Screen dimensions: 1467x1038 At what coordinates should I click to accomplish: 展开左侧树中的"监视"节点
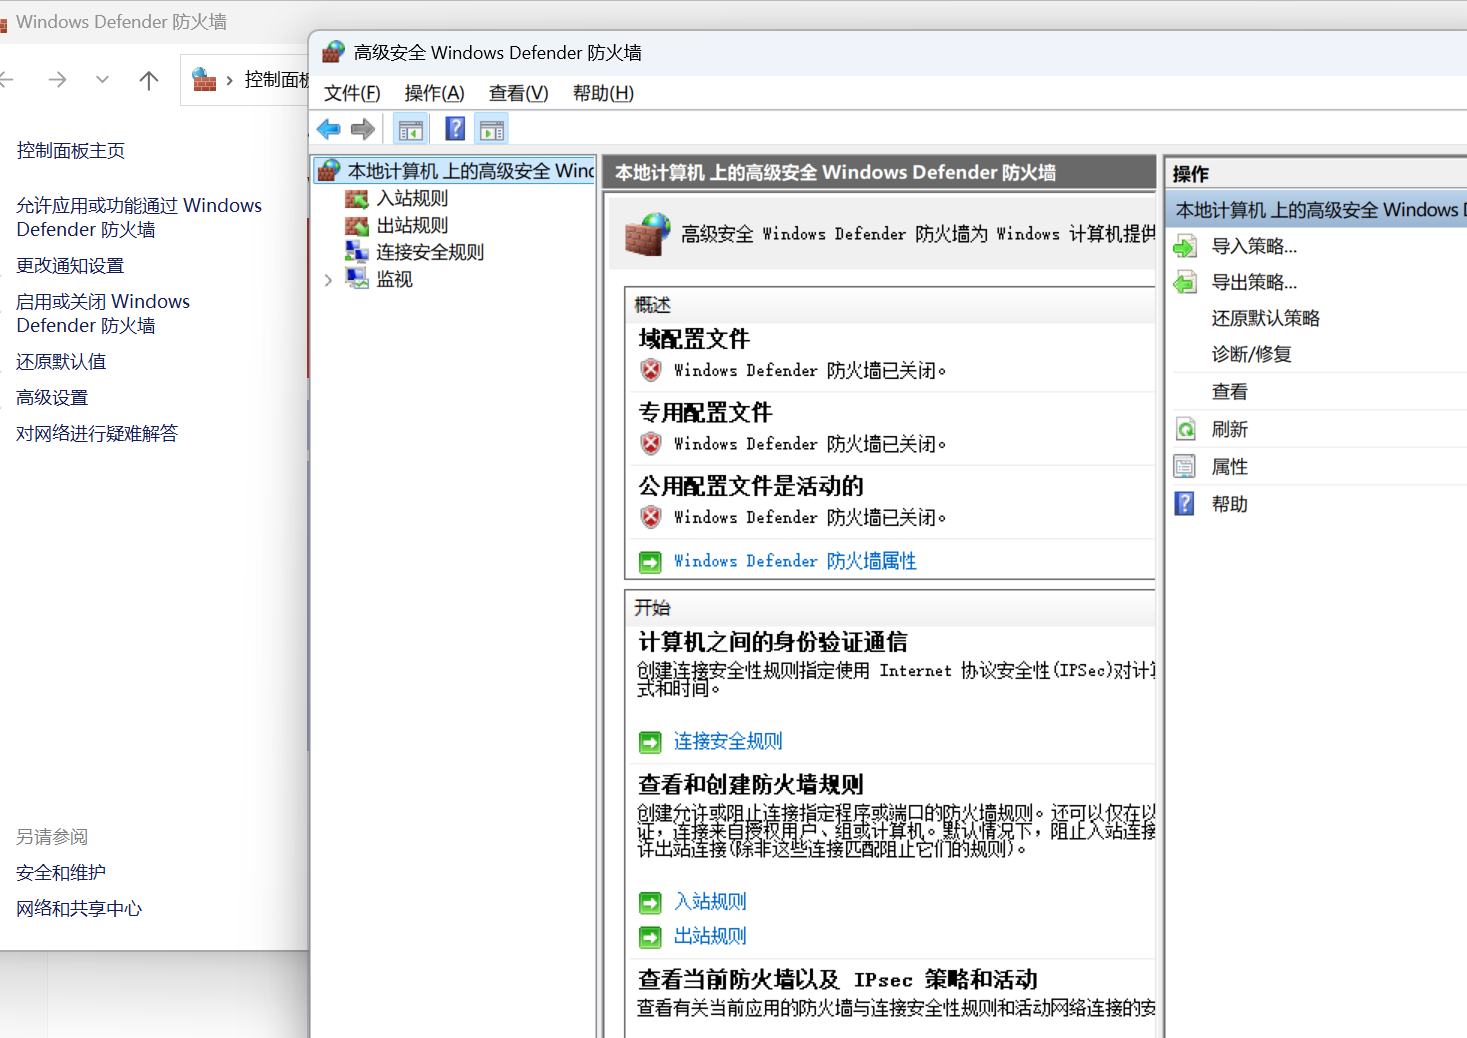click(328, 280)
